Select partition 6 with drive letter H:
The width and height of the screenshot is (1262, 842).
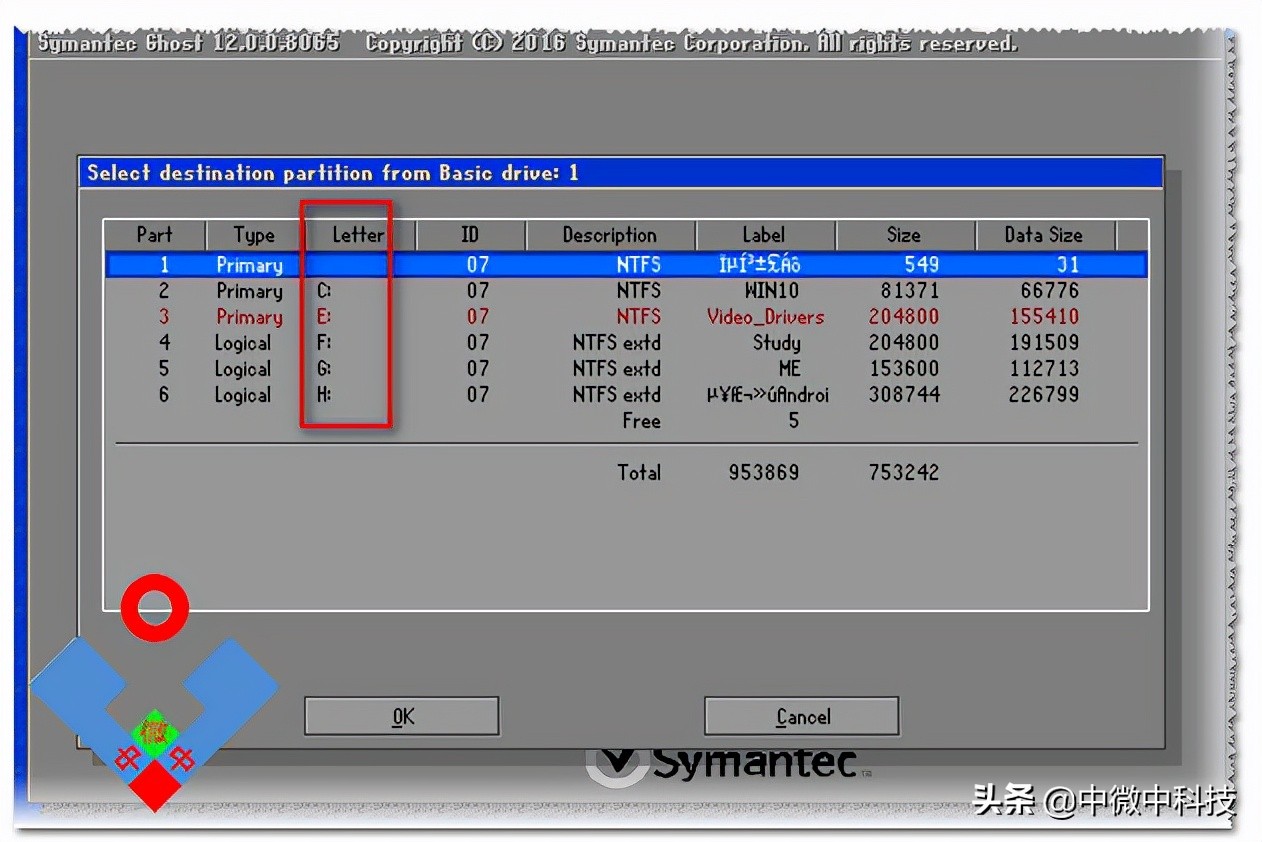(625, 395)
